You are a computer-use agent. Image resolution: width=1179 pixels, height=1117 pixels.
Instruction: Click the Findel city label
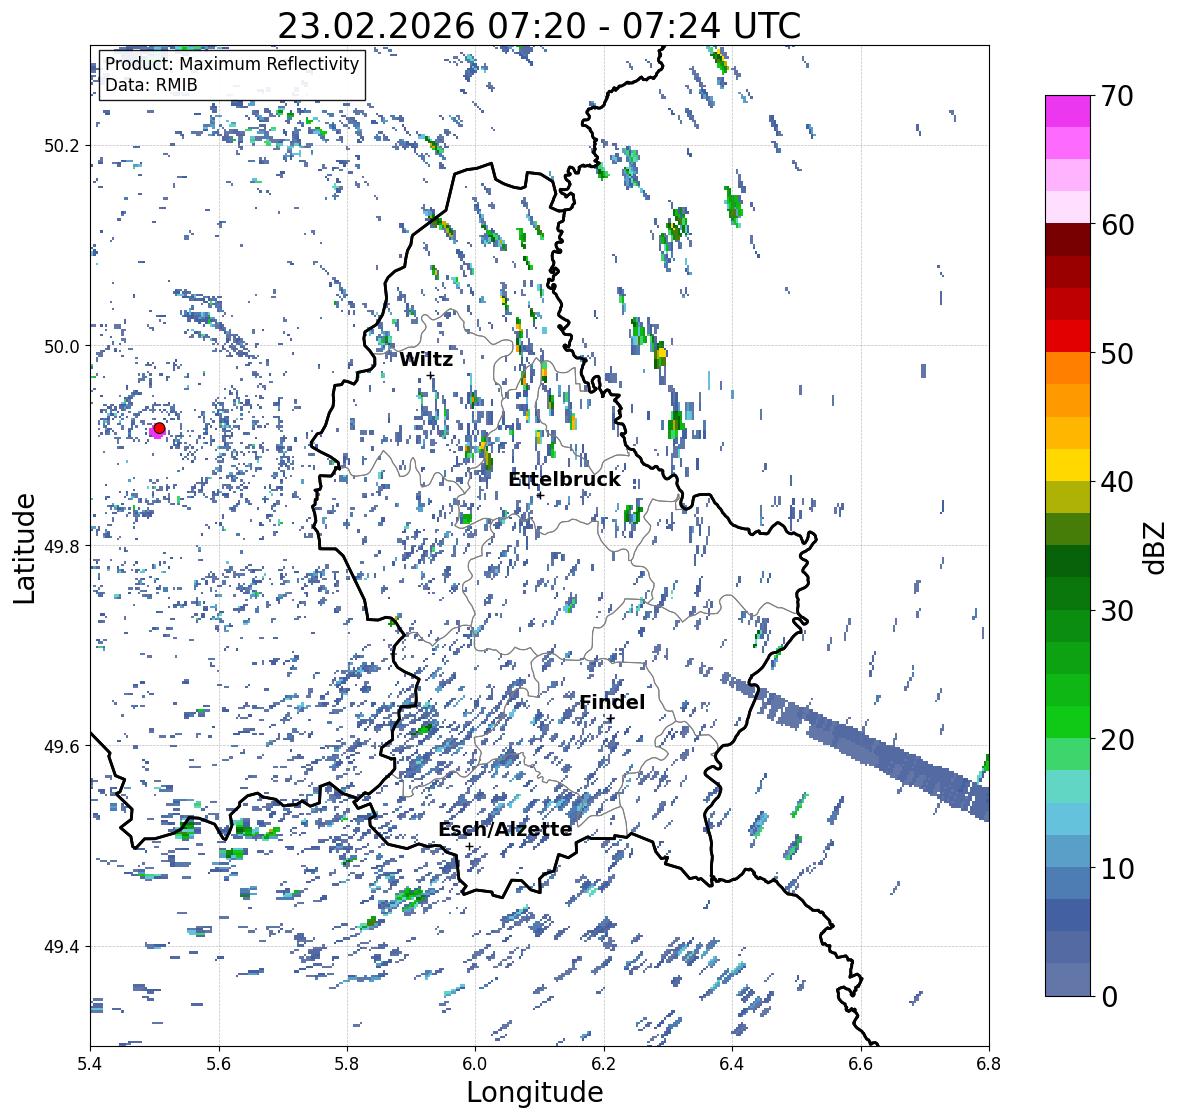(612, 702)
